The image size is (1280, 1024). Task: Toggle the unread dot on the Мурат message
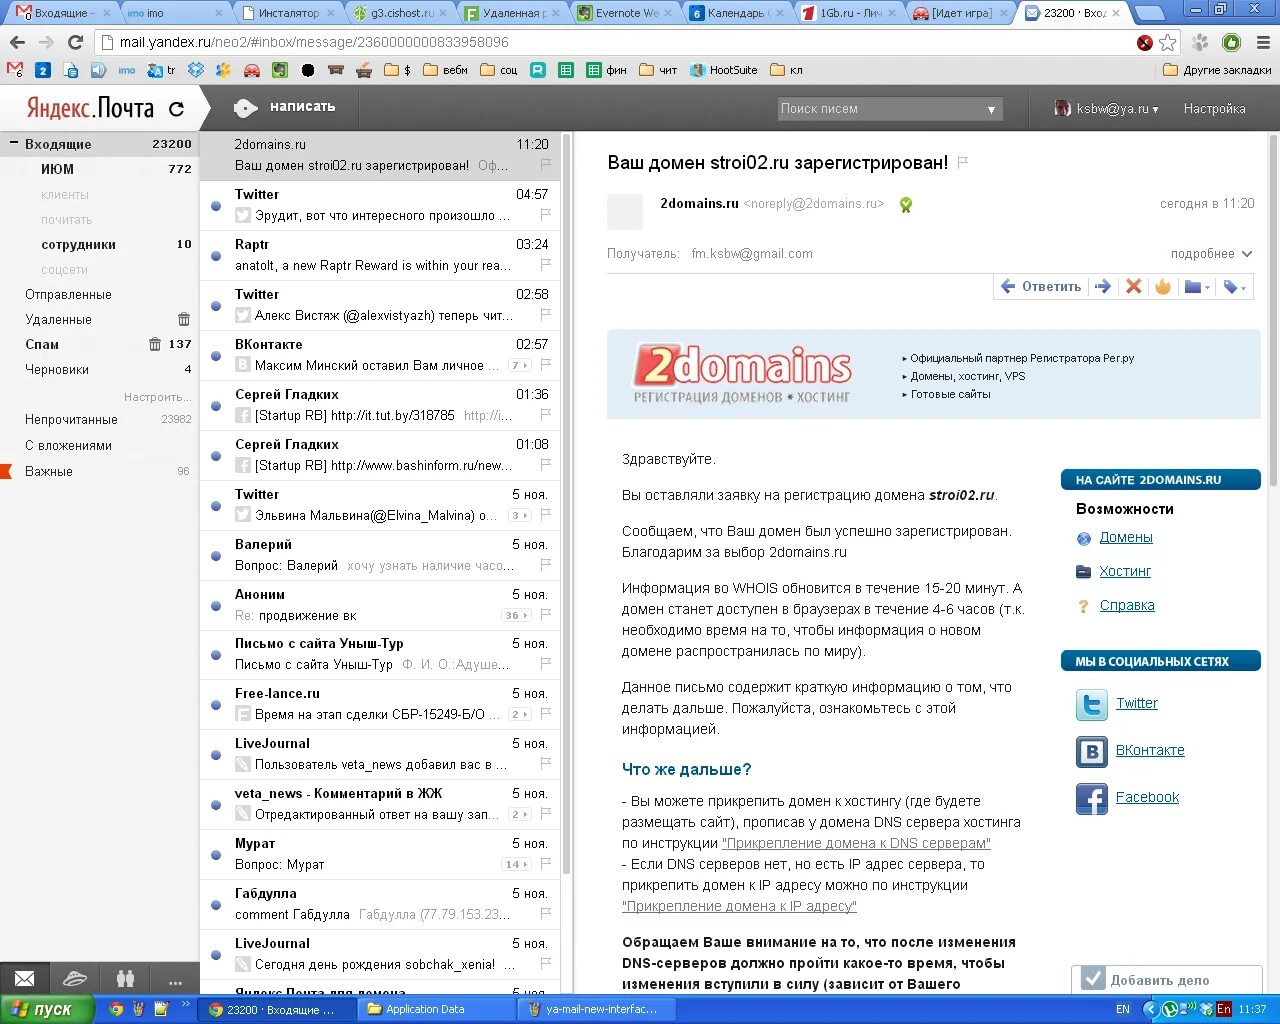click(x=216, y=855)
